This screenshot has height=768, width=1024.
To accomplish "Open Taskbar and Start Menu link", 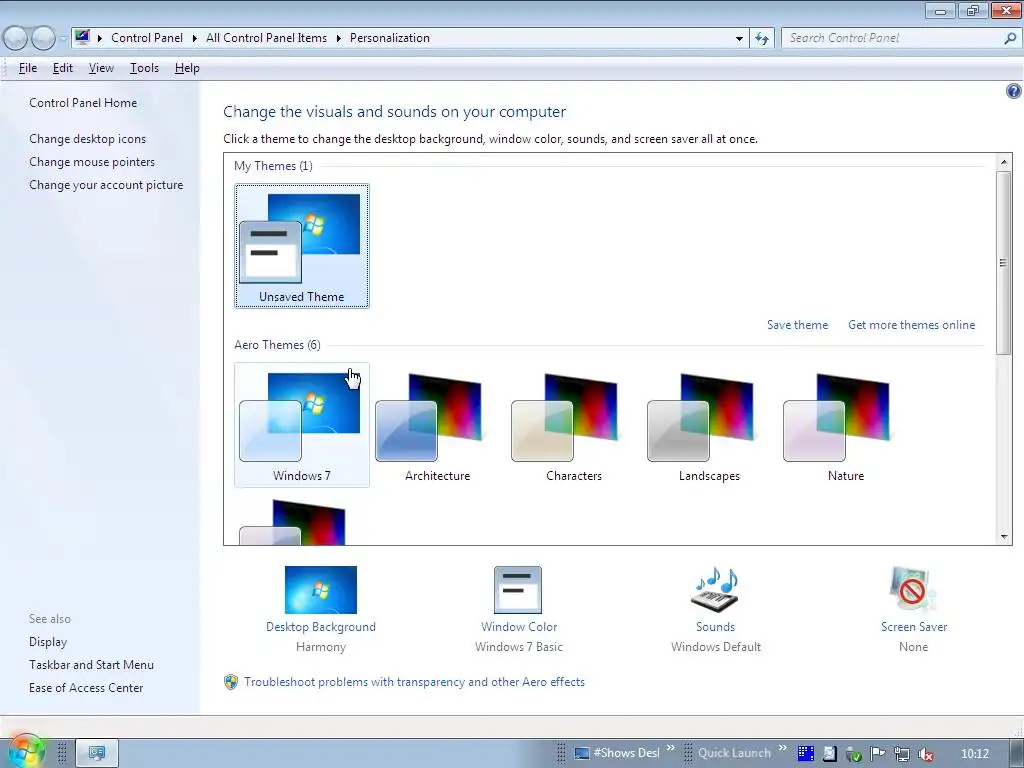I will [x=91, y=665].
